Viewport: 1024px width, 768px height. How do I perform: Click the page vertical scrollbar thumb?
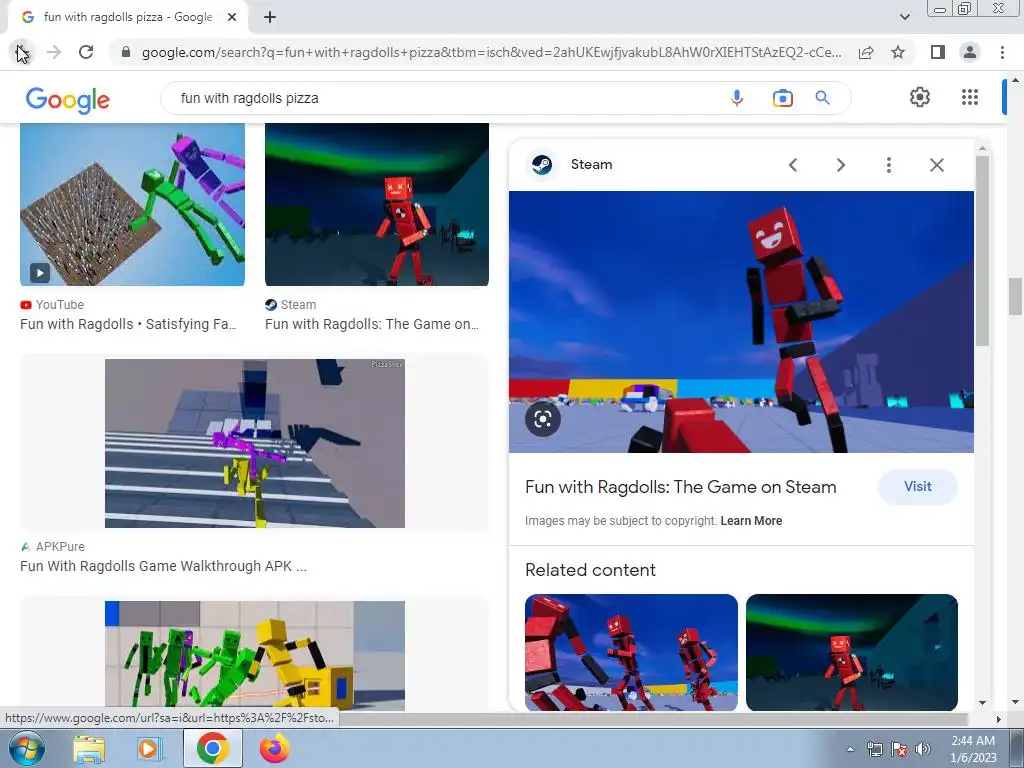(x=1015, y=296)
